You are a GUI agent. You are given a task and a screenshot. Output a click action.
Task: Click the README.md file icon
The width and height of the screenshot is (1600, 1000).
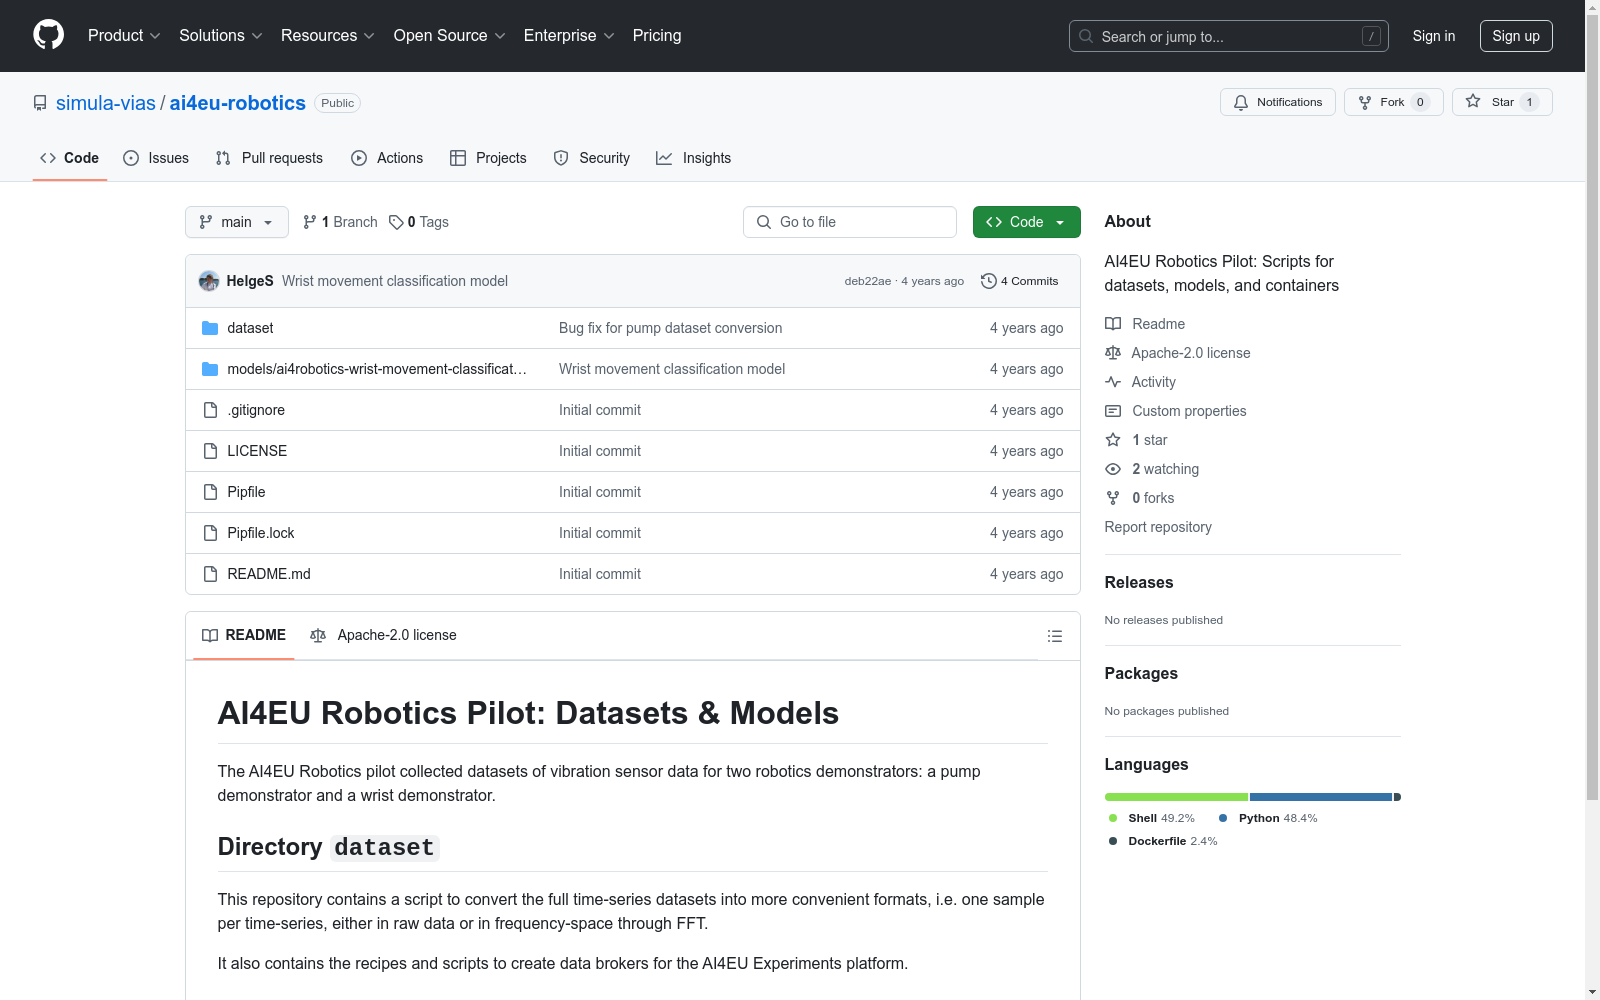(210, 574)
